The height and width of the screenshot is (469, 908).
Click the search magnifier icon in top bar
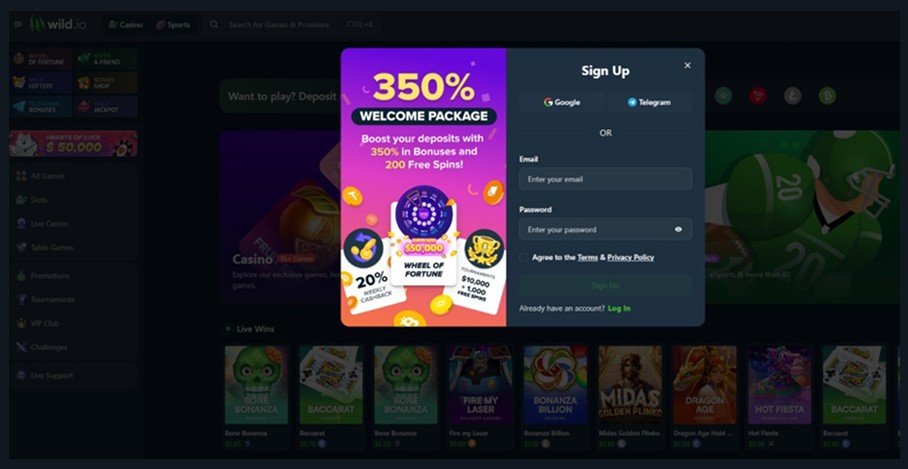[214, 25]
